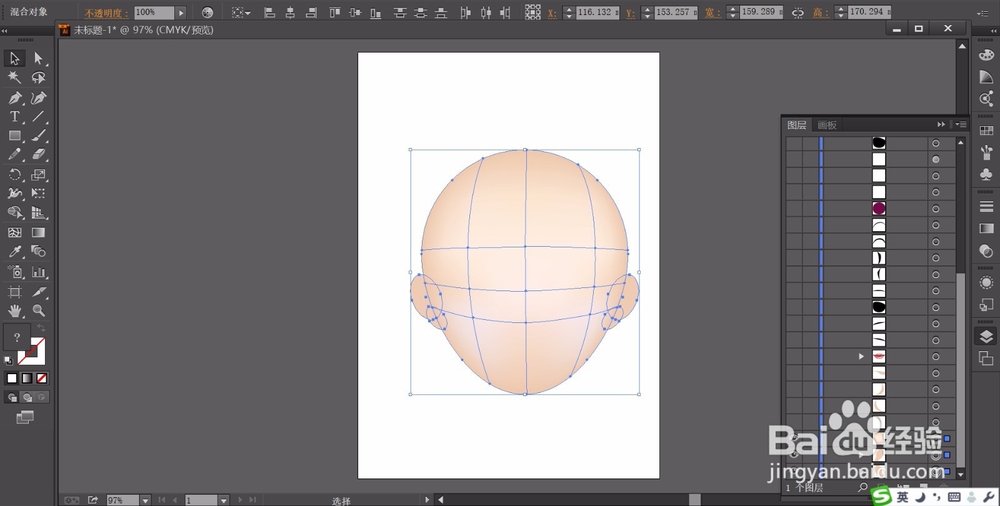The height and width of the screenshot is (506, 1000).
Task: Open control bar options menu
Action: [985, 12]
